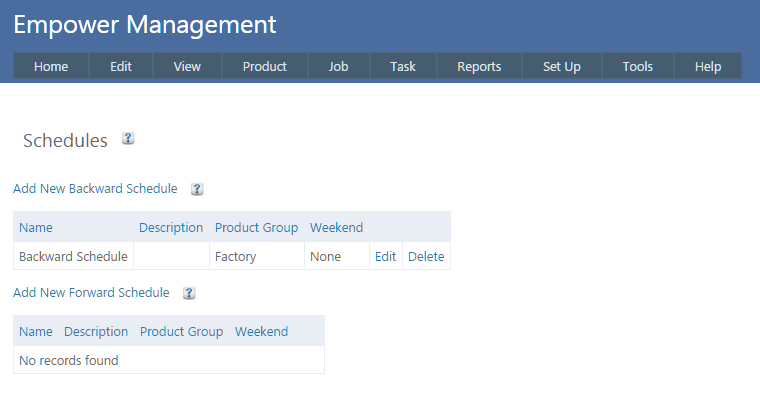Open the Tools menu

[x=637, y=66]
